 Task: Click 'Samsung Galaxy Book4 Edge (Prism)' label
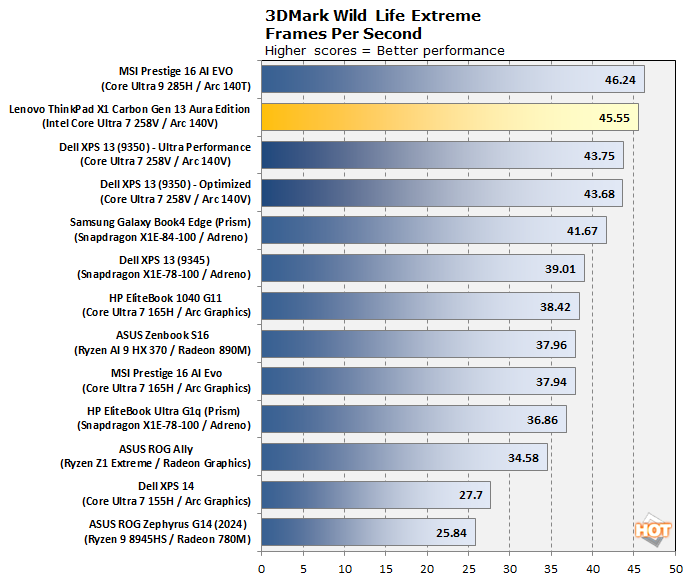(x=160, y=222)
